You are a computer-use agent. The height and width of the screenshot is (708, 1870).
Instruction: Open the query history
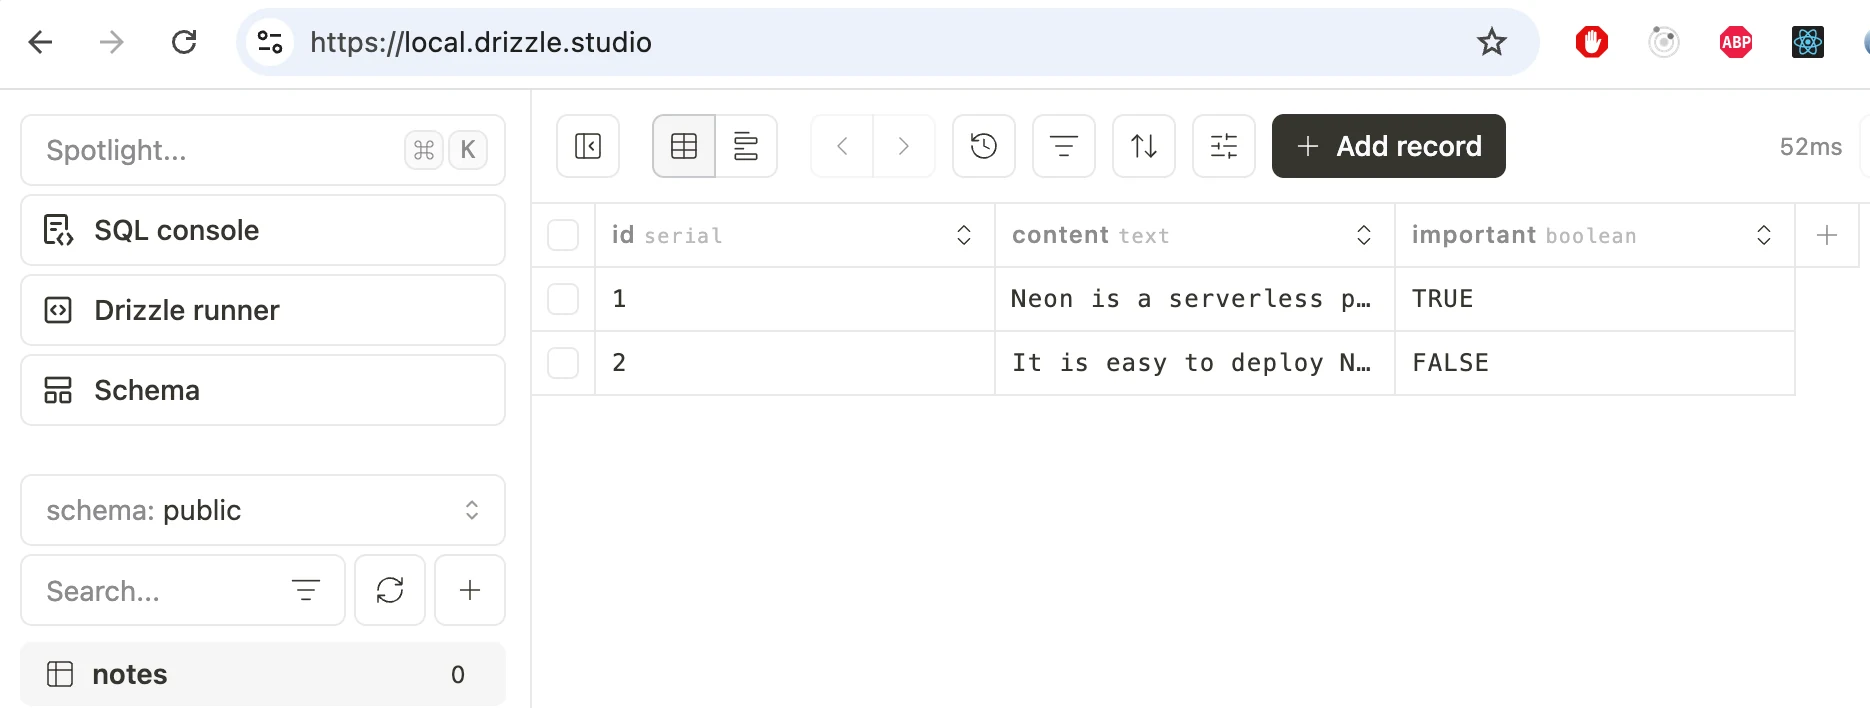coord(984,146)
